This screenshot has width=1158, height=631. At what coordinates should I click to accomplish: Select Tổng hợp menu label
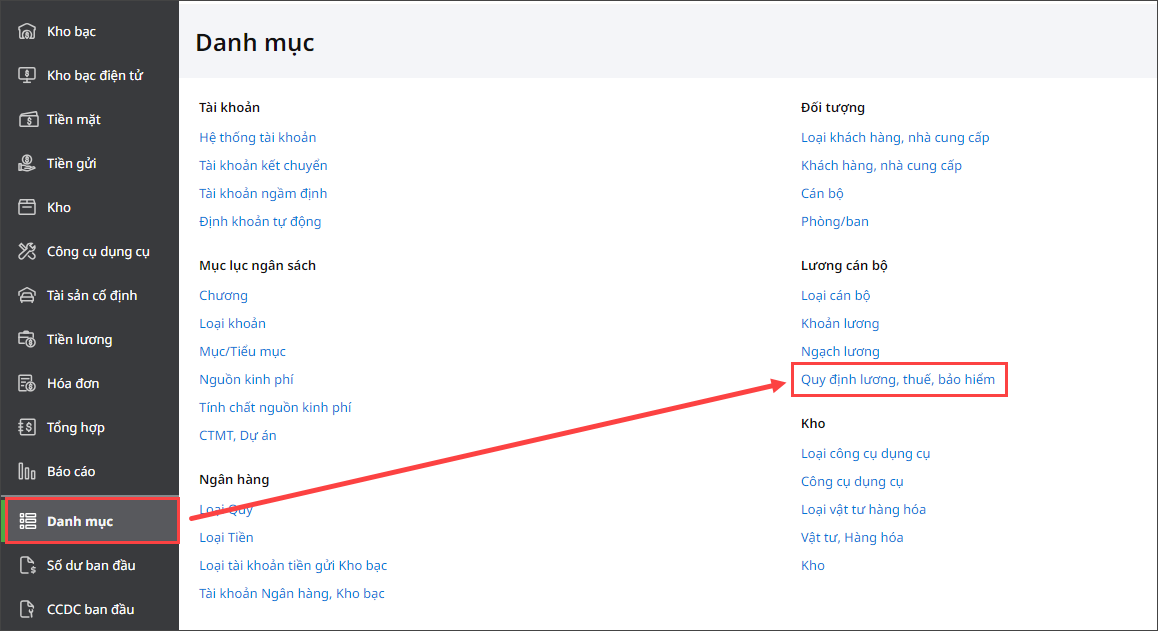76,427
